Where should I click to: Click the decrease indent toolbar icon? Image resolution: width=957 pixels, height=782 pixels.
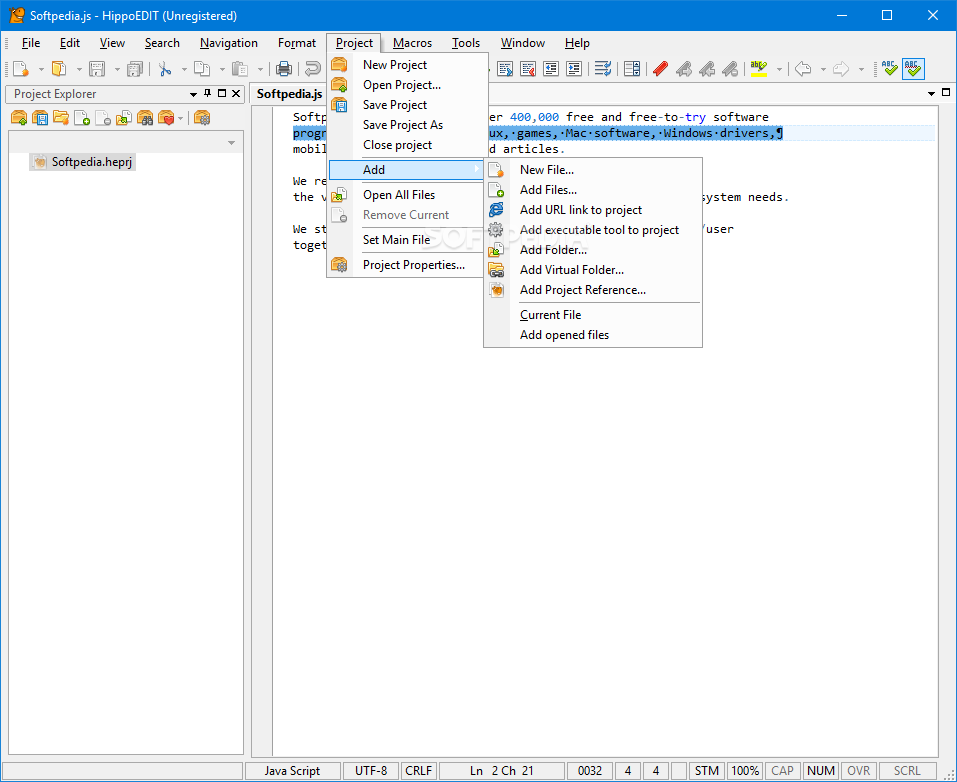551,68
